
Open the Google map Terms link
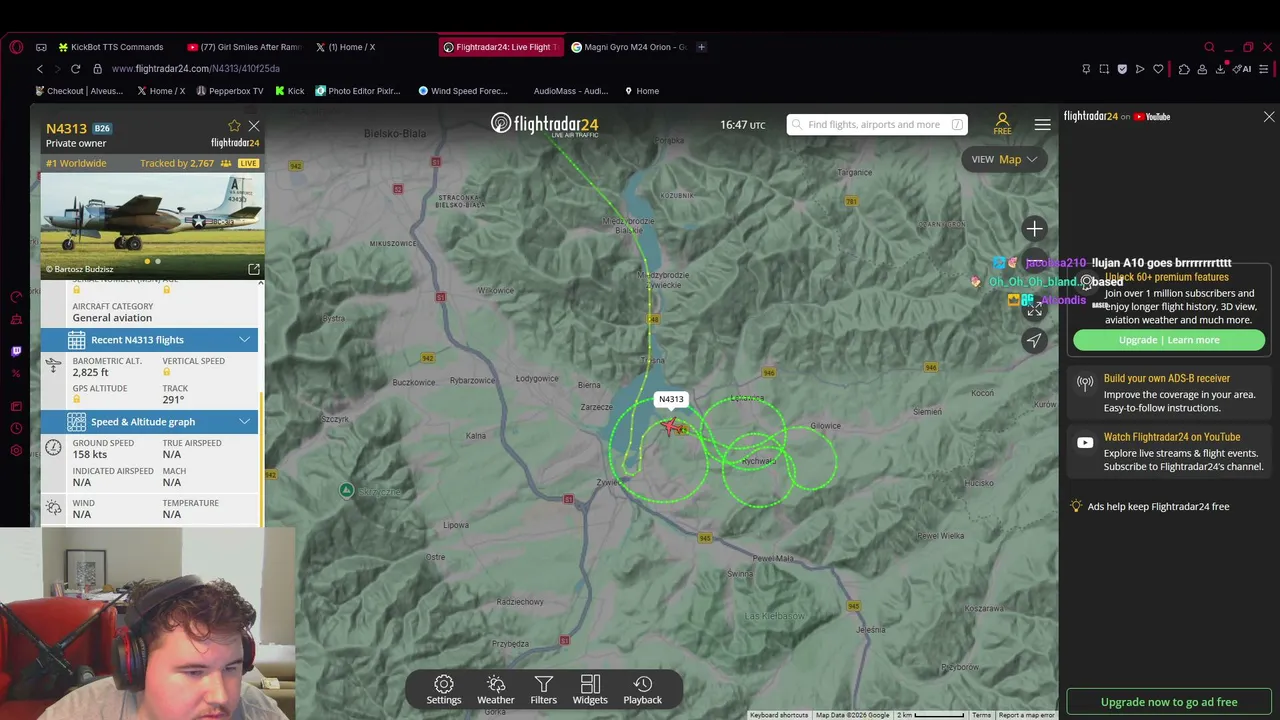tap(981, 715)
